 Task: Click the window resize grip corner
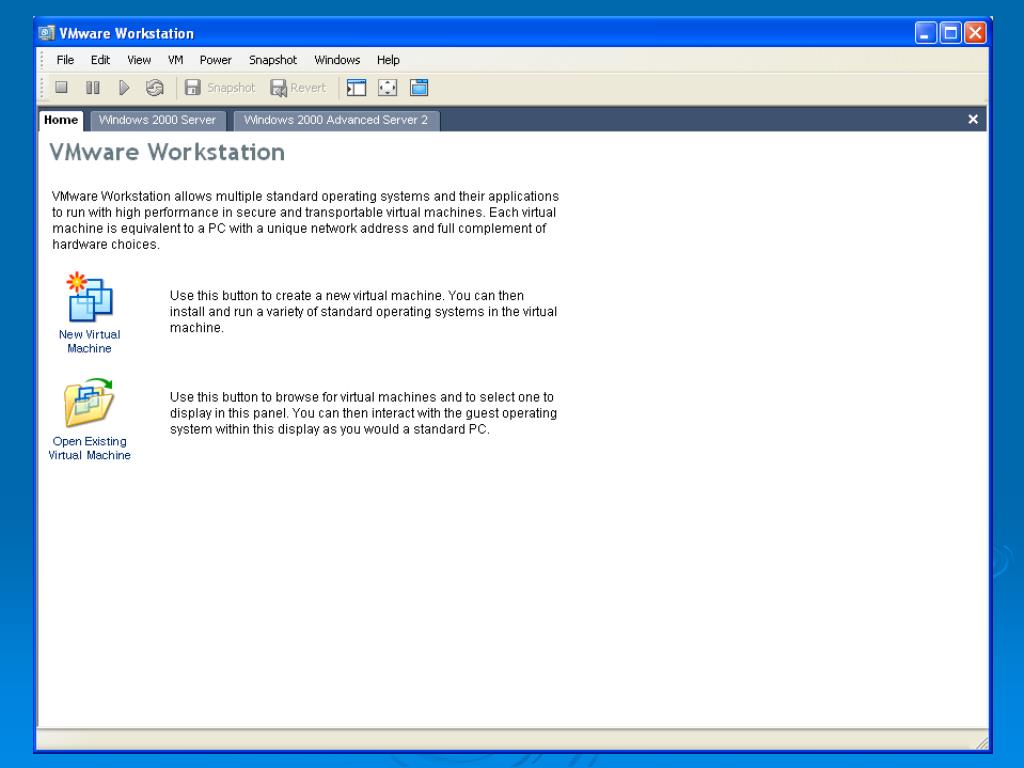click(x=982, y=743)
